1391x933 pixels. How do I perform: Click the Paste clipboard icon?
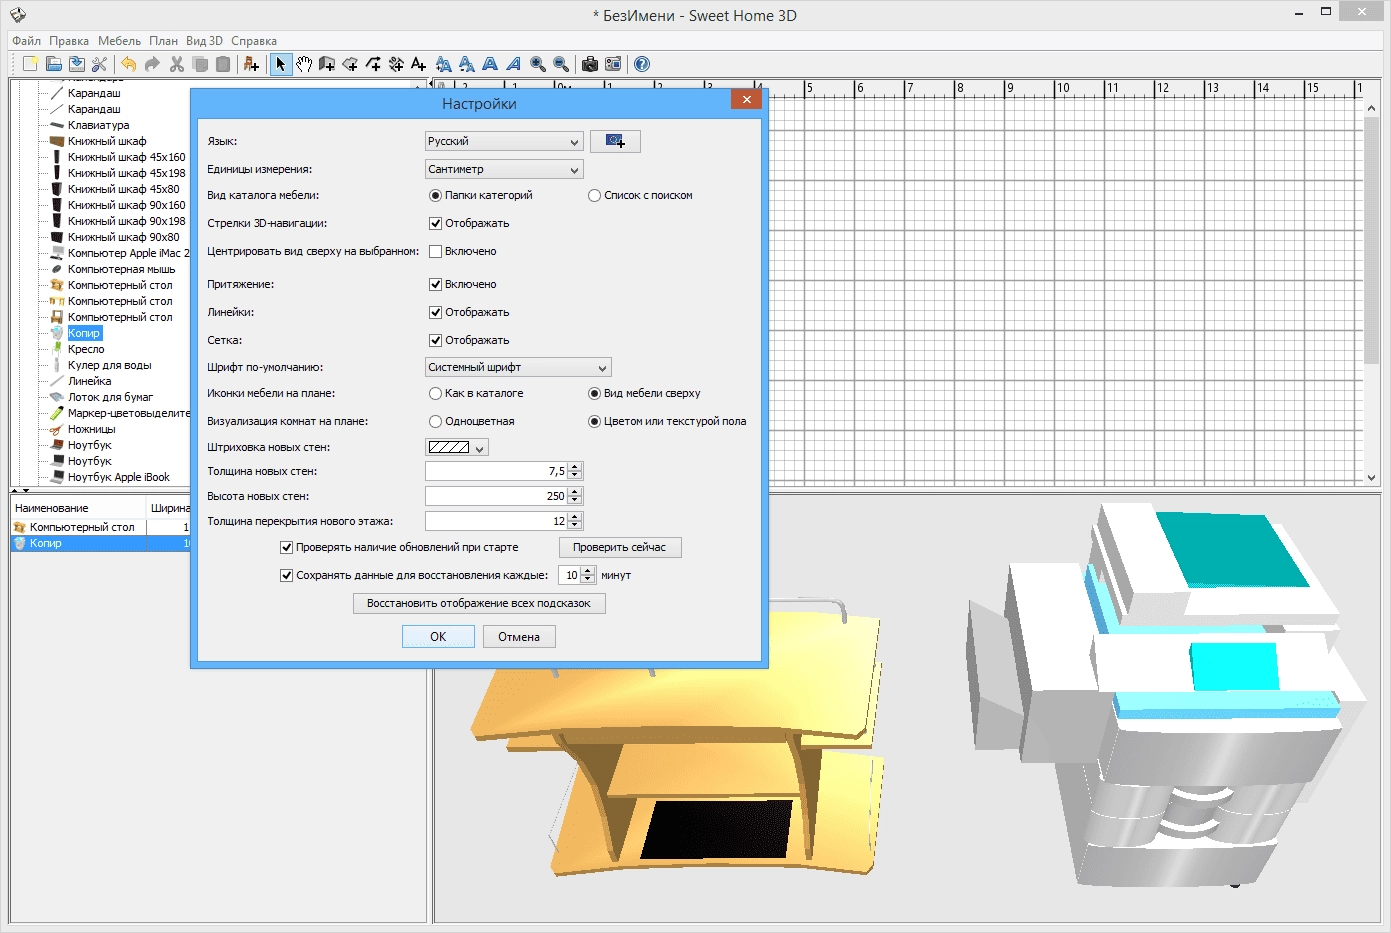point(223,64)
